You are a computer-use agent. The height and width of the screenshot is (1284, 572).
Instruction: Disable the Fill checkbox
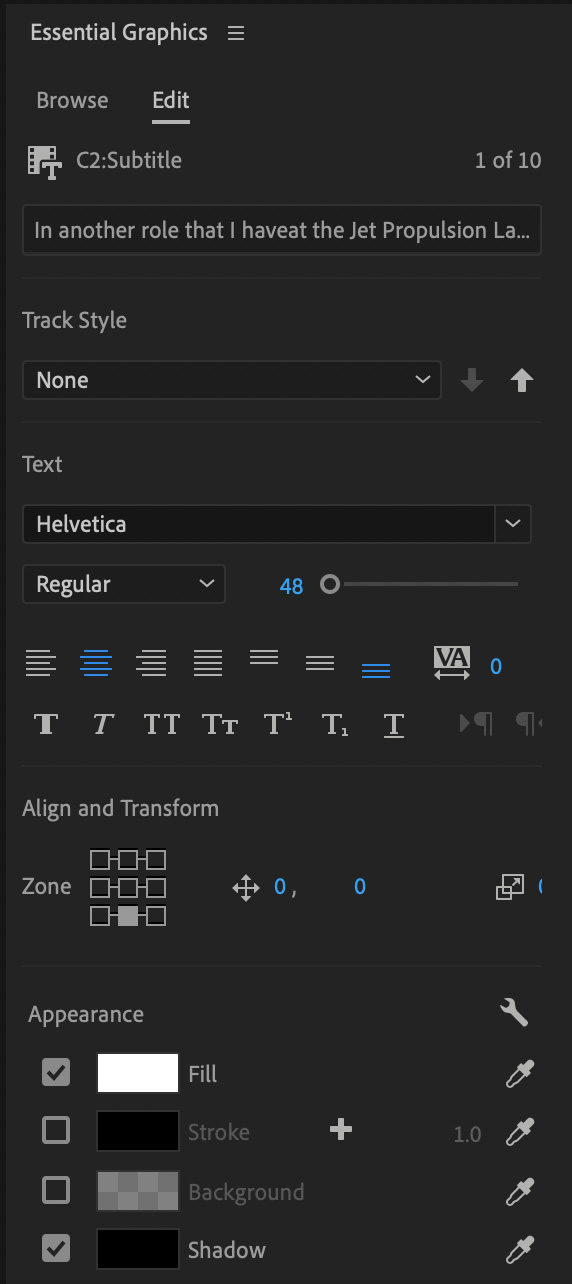pos(56,1073)
